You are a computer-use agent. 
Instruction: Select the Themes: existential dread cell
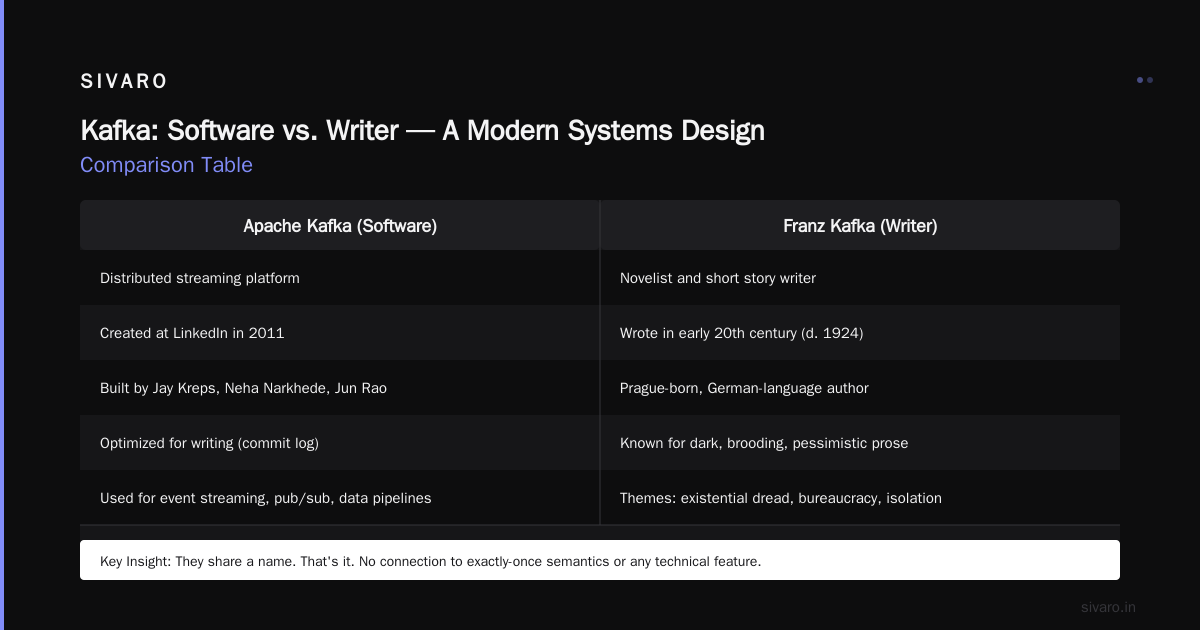(x=860, y=498)
